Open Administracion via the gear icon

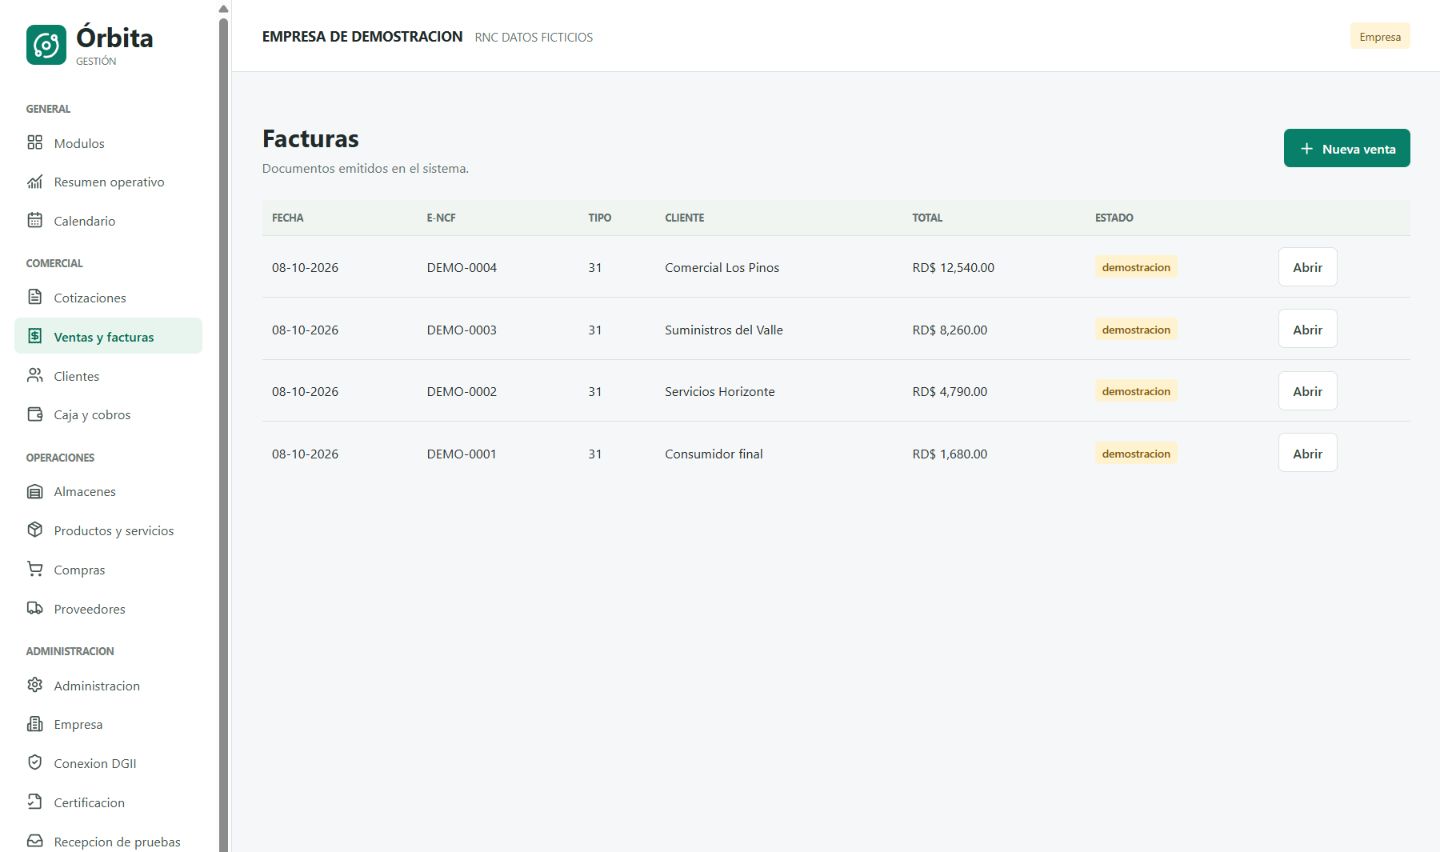click(x=35, y=685)
